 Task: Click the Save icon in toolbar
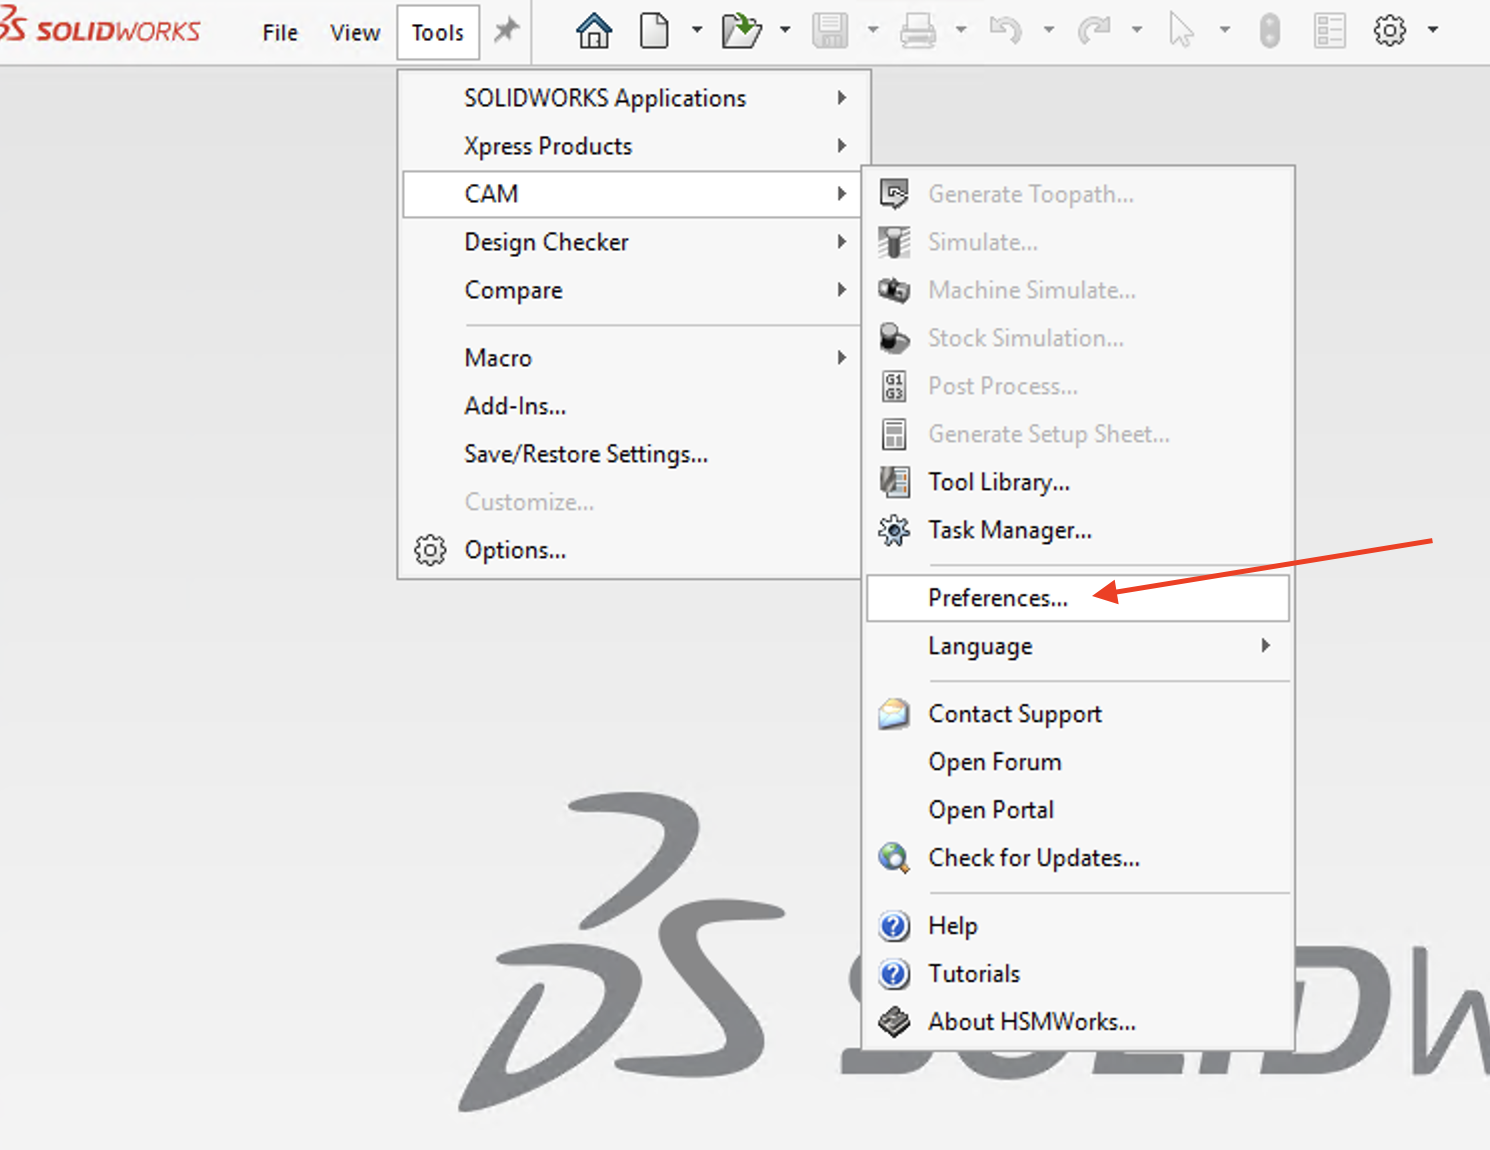point(830,31)
